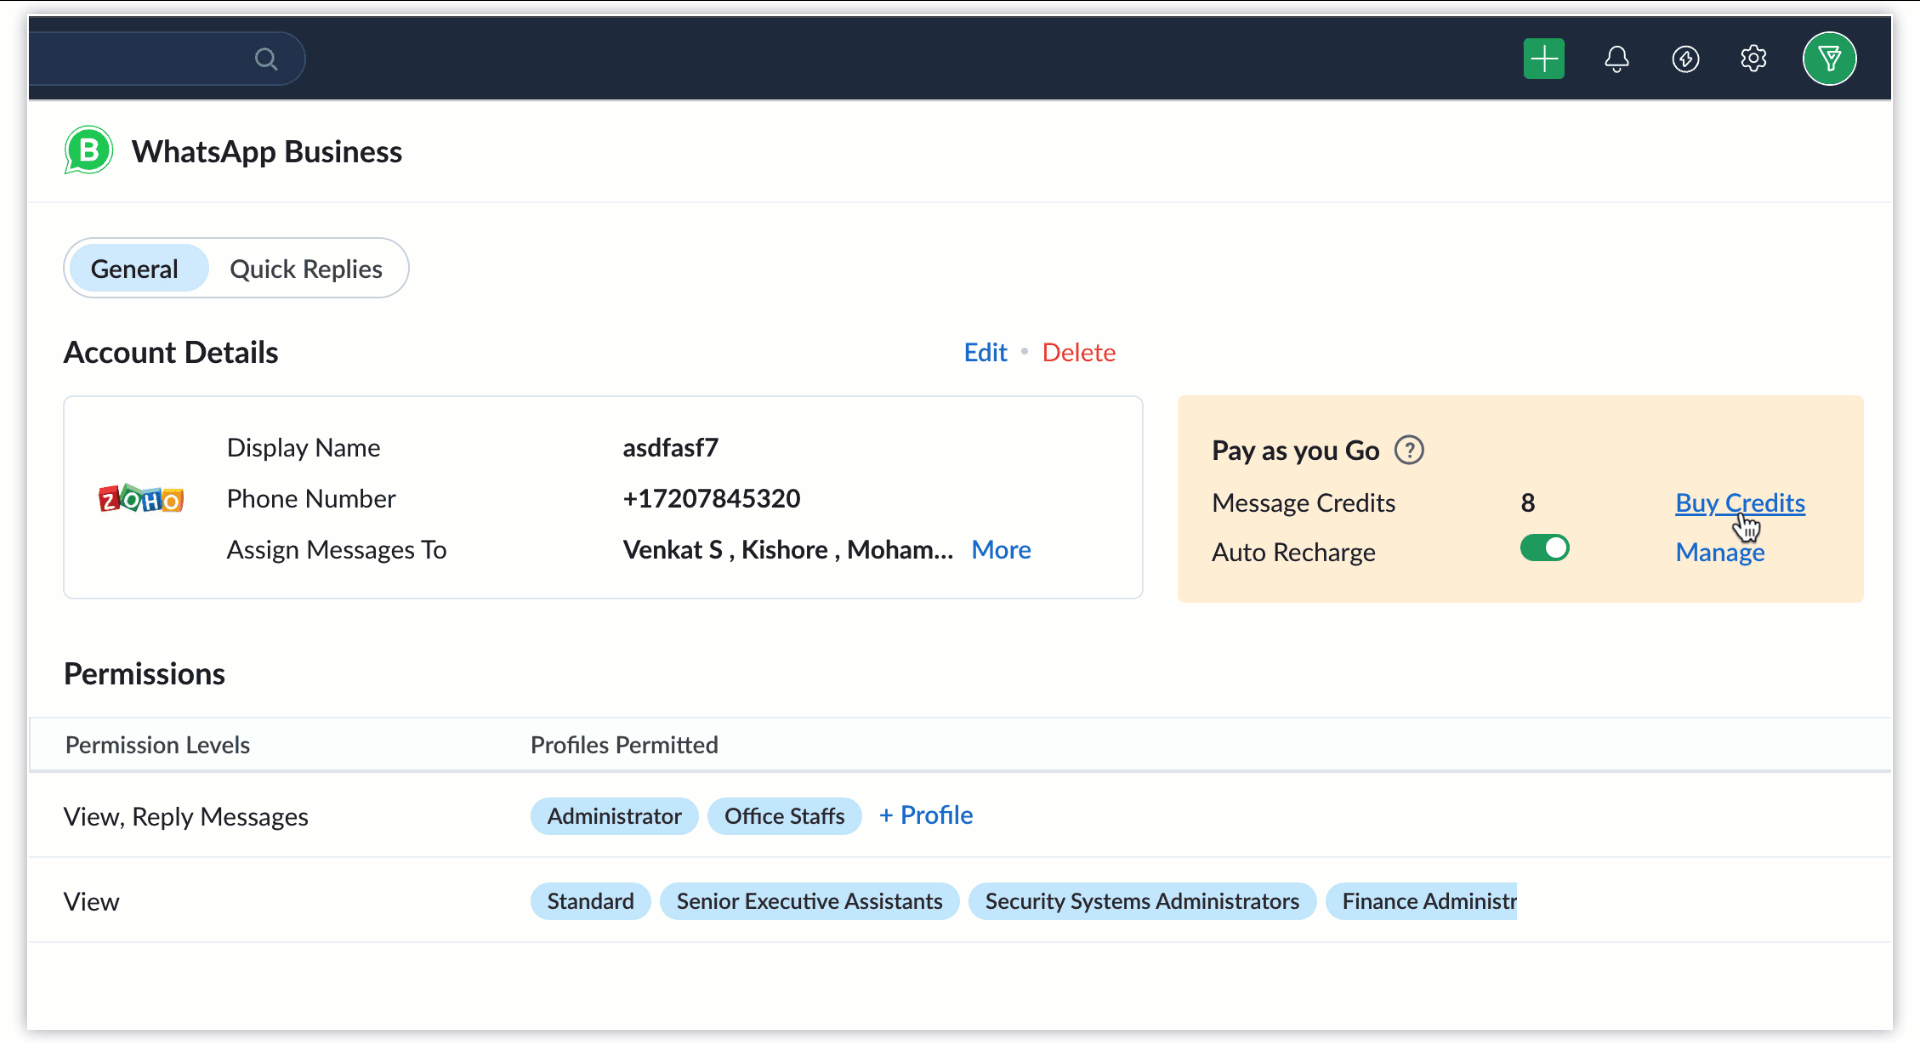Click the Assign Messages To label
Image resolution: width=1920 pixels, height=1043 pixels.
tap(336, 550)
